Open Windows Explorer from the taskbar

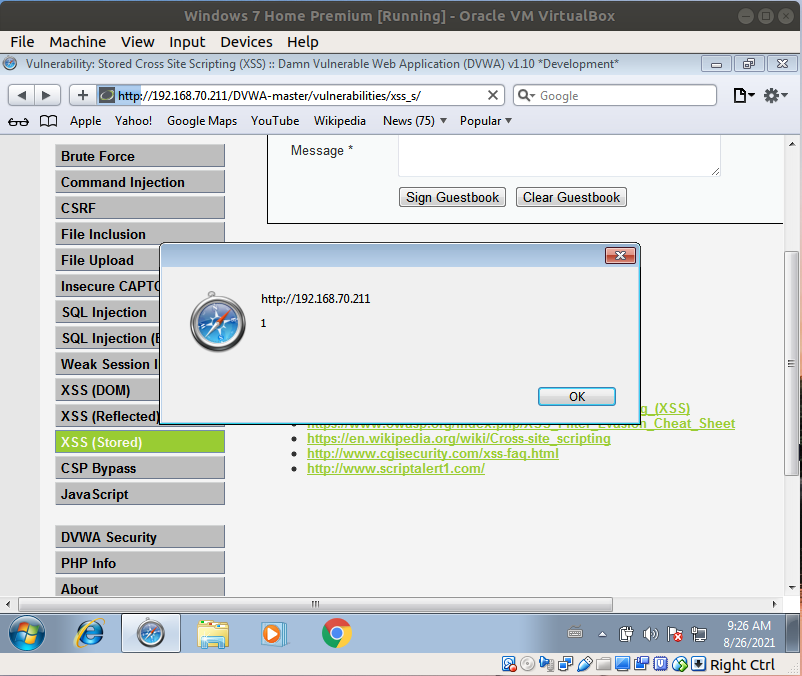pos(213,634)
